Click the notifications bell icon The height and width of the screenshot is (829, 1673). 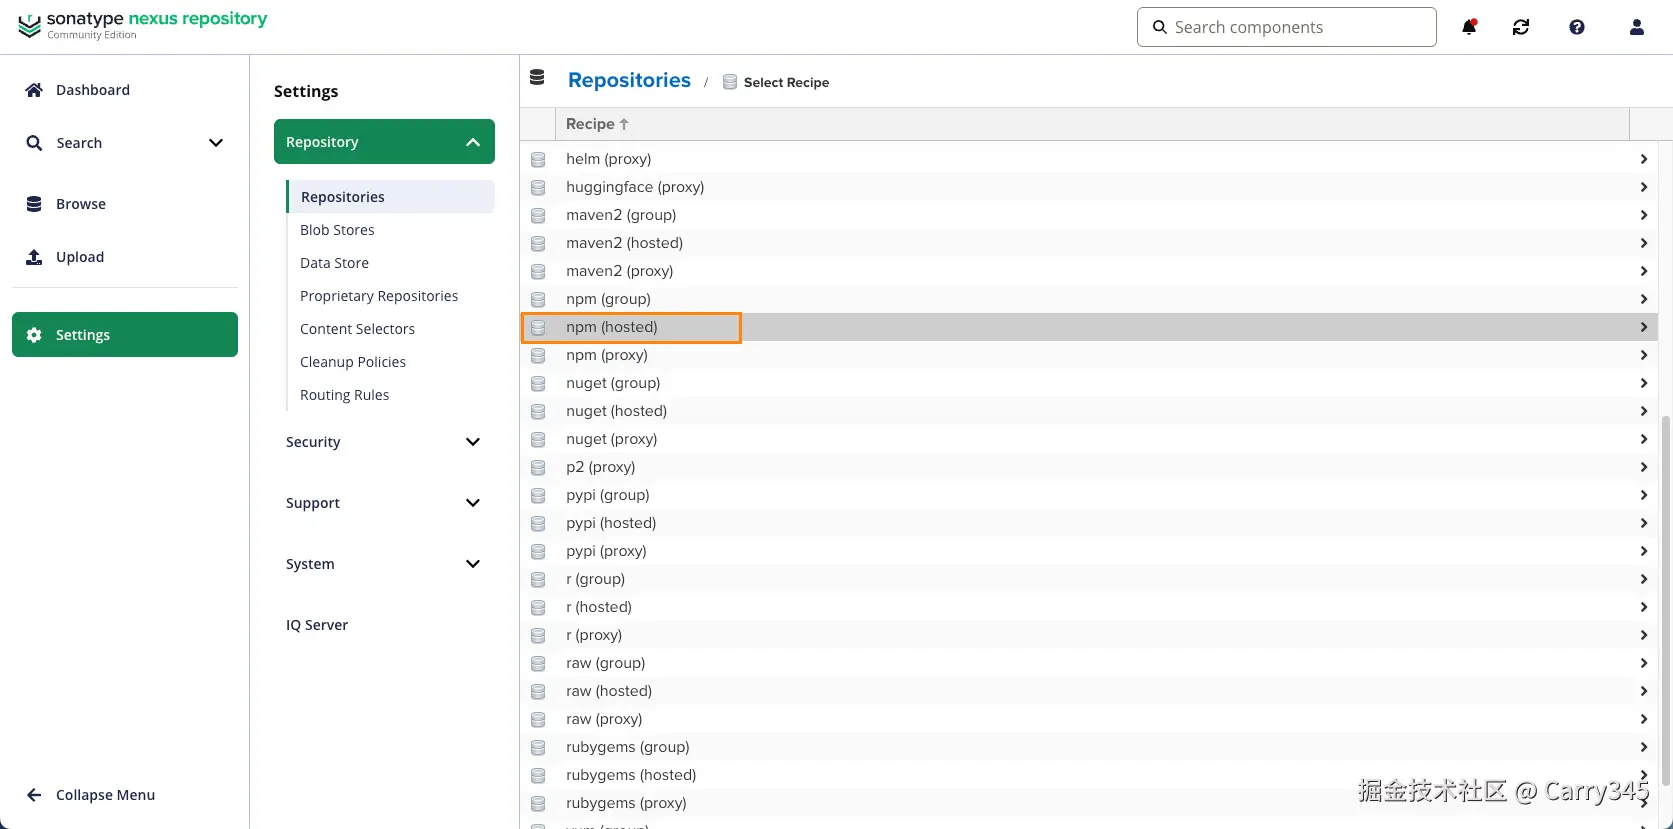(1469, 27)
